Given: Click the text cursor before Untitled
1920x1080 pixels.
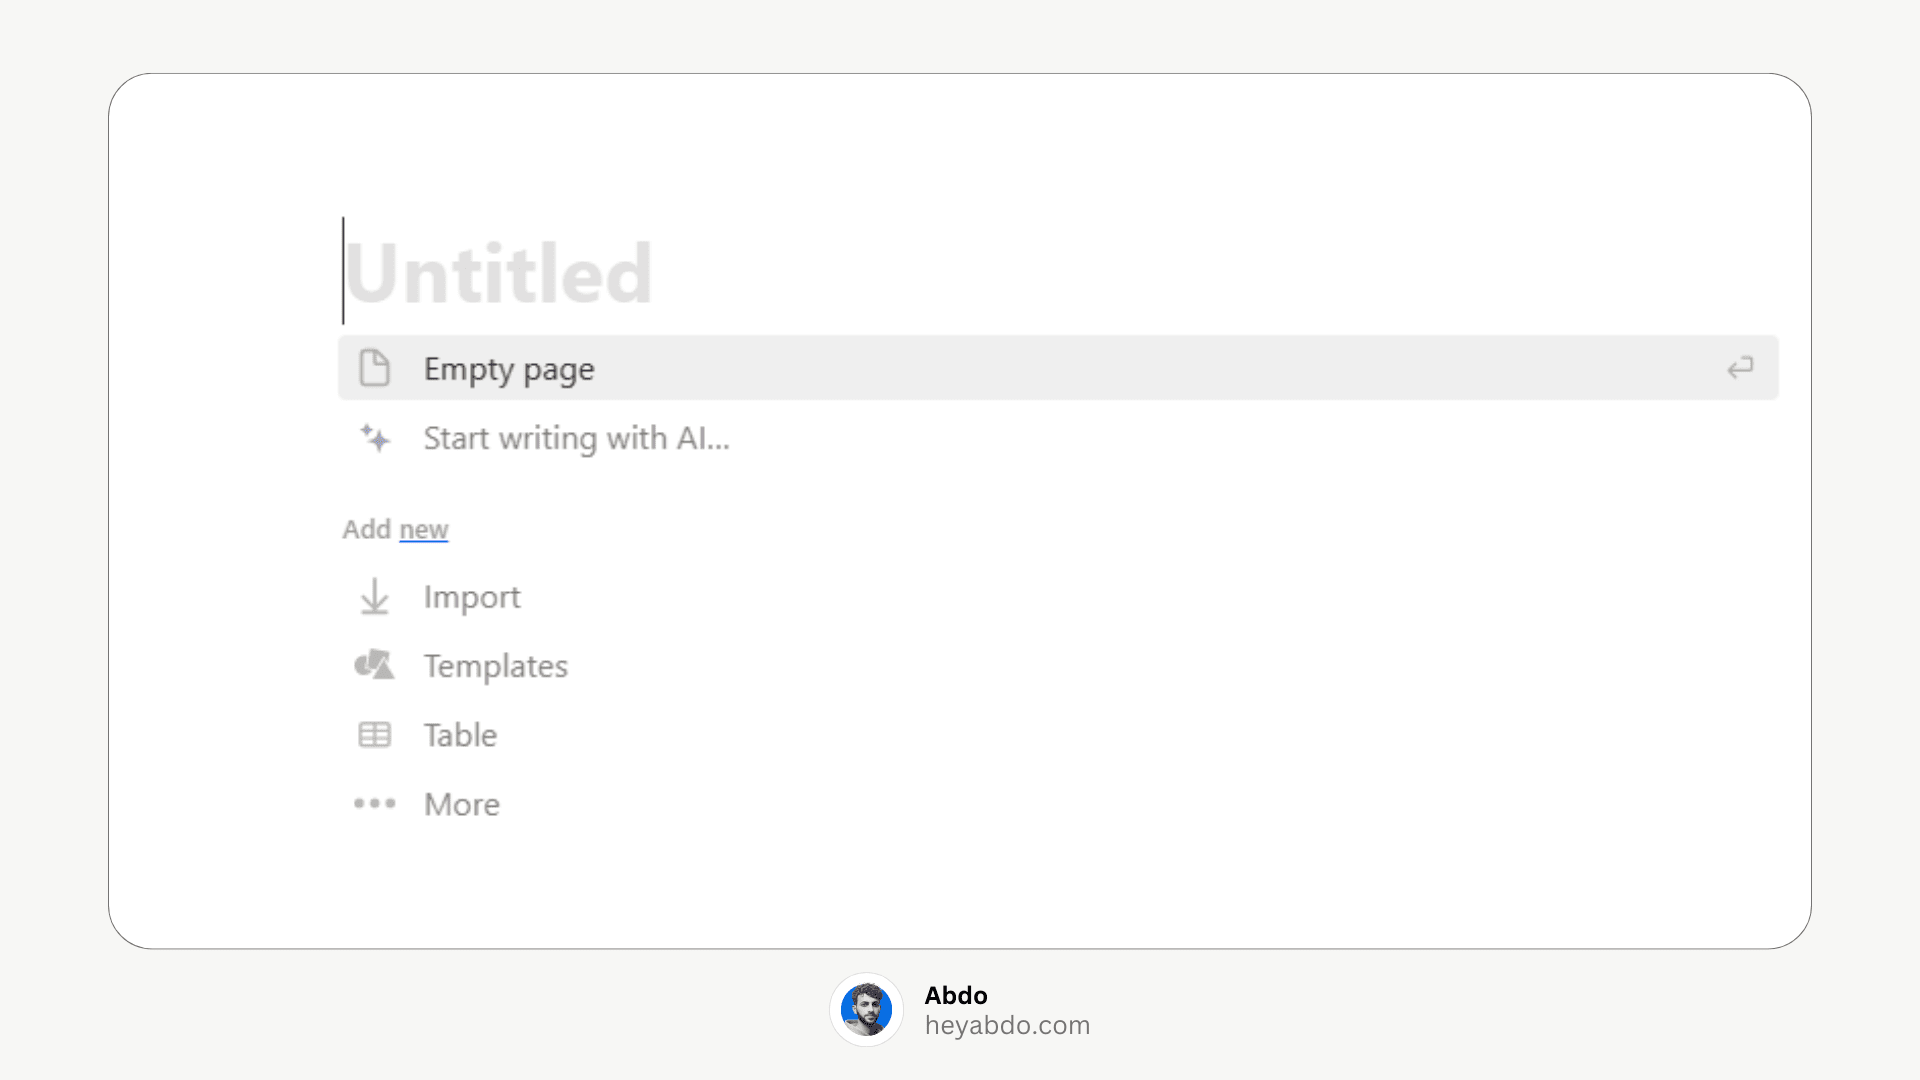Looking at the screenshot, I should [x=343, y=270].
